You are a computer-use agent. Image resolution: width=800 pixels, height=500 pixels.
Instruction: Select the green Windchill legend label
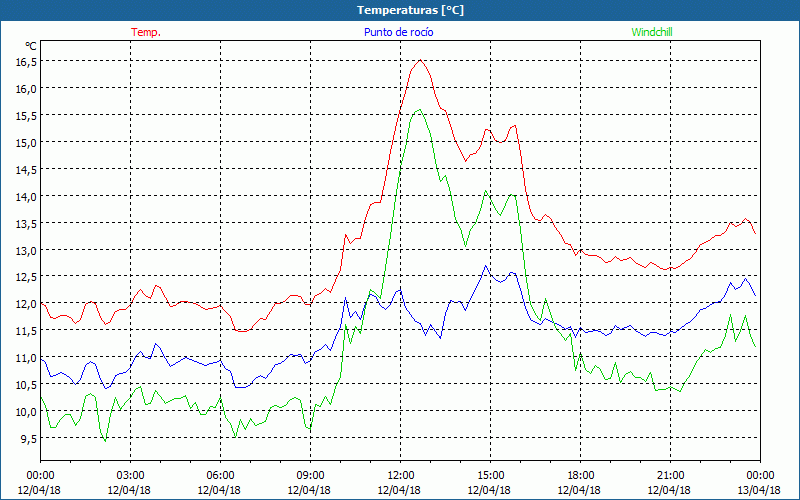coord(652,32)
